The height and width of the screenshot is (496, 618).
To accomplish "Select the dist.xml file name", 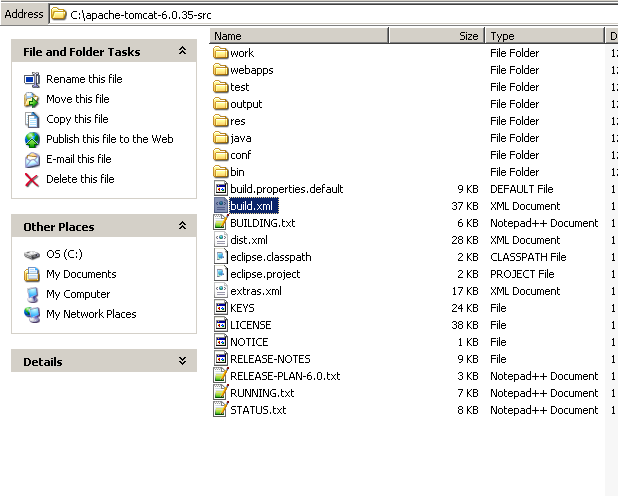I will (249, 240).
